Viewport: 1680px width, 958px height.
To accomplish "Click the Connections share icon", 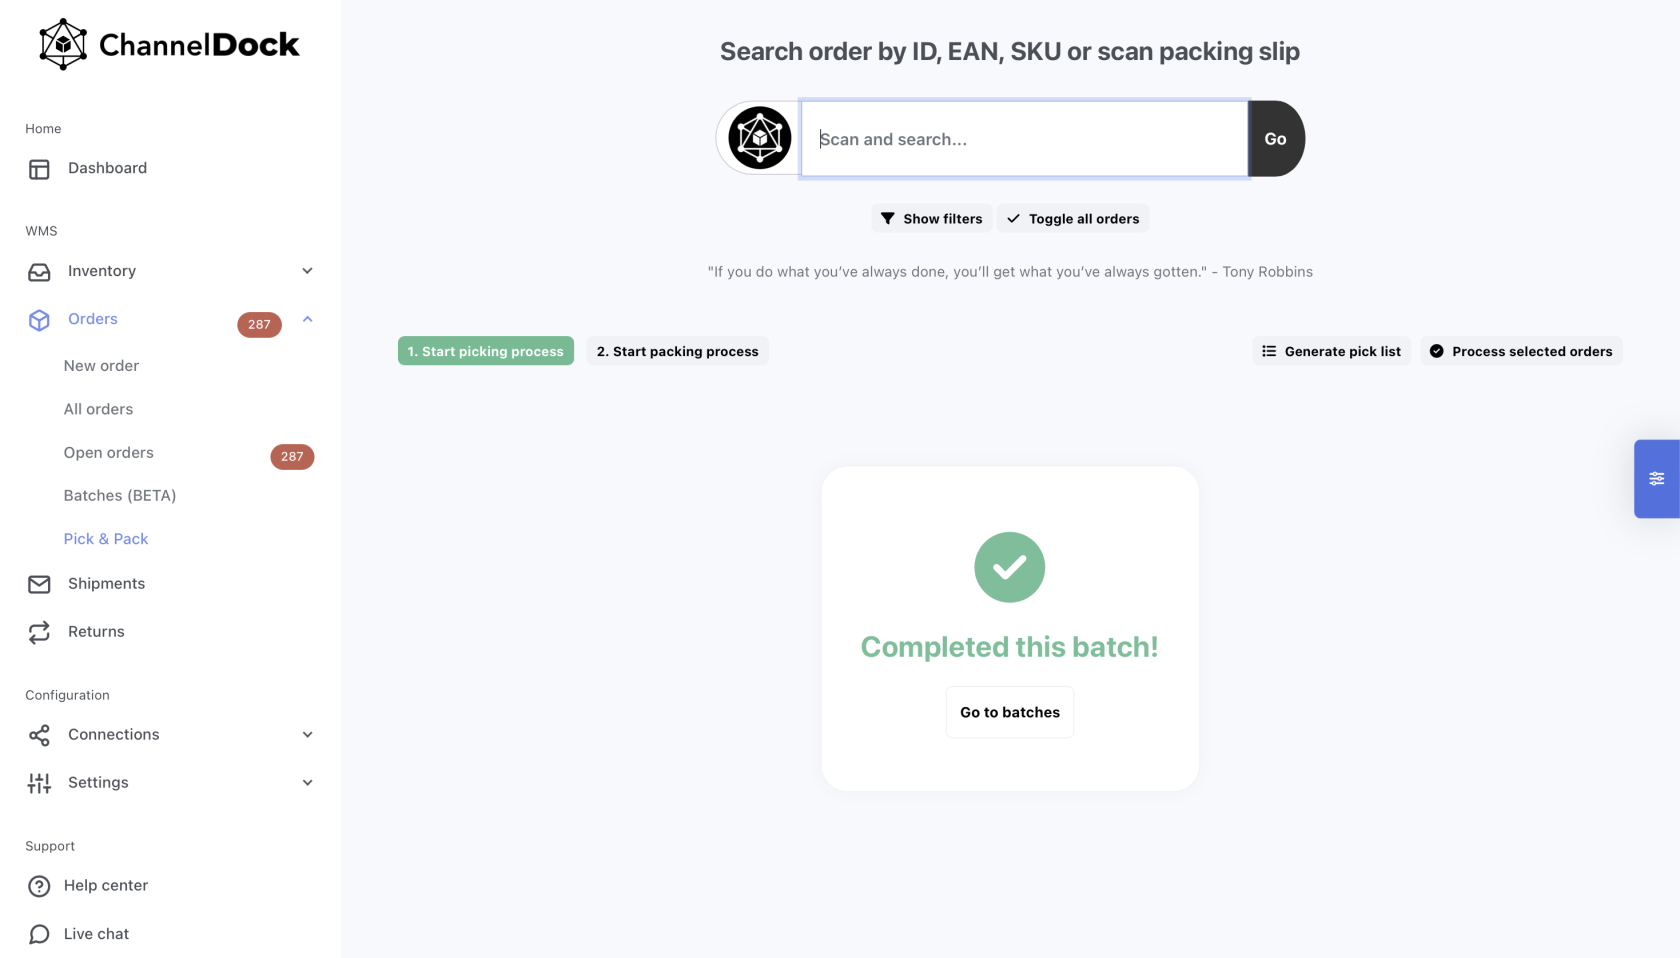I will pyautogui.click(x=39, y=735).
